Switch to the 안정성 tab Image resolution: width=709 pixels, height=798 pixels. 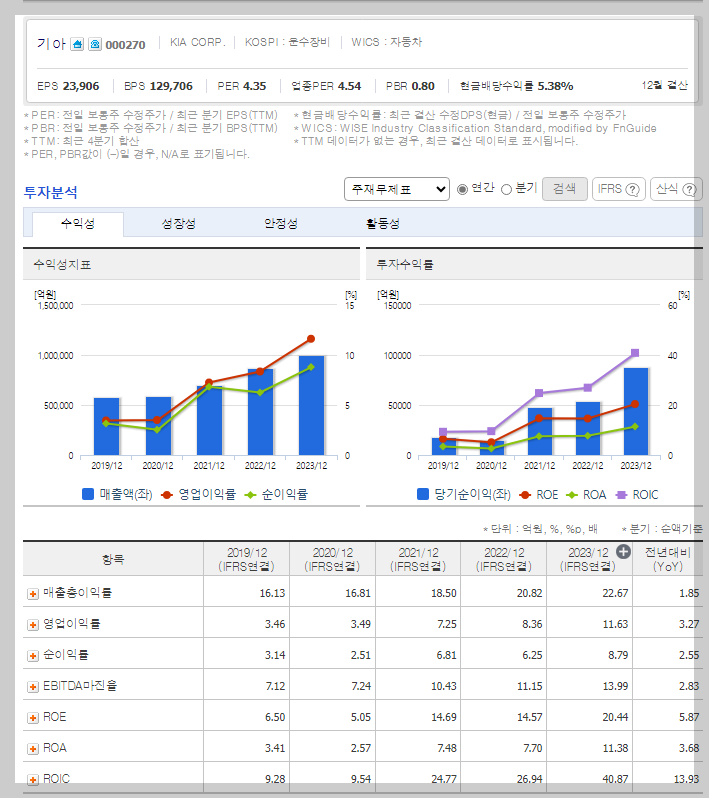click(280, 224)
